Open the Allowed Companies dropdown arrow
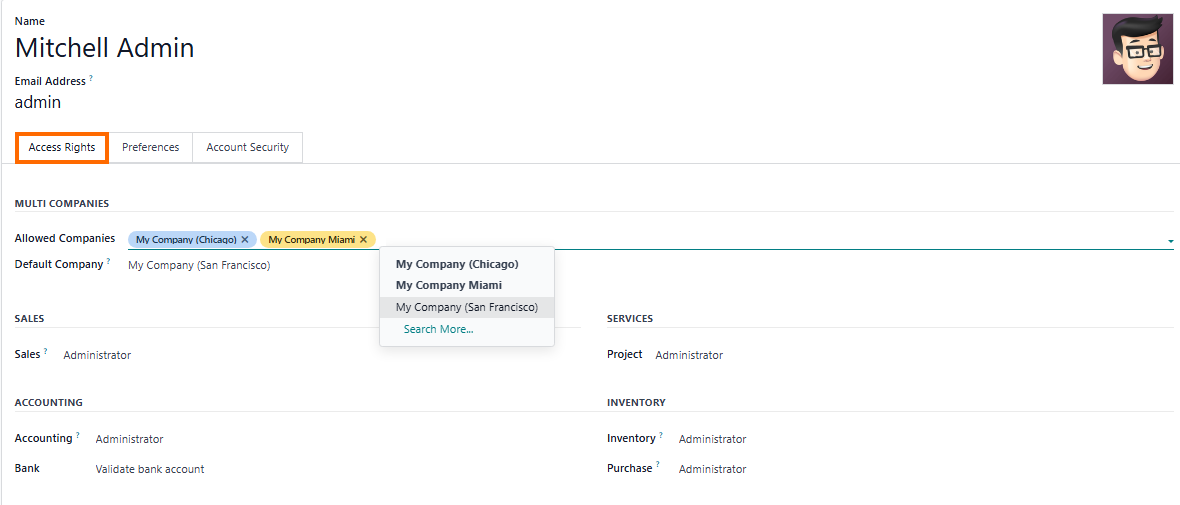 [1170, 240]
